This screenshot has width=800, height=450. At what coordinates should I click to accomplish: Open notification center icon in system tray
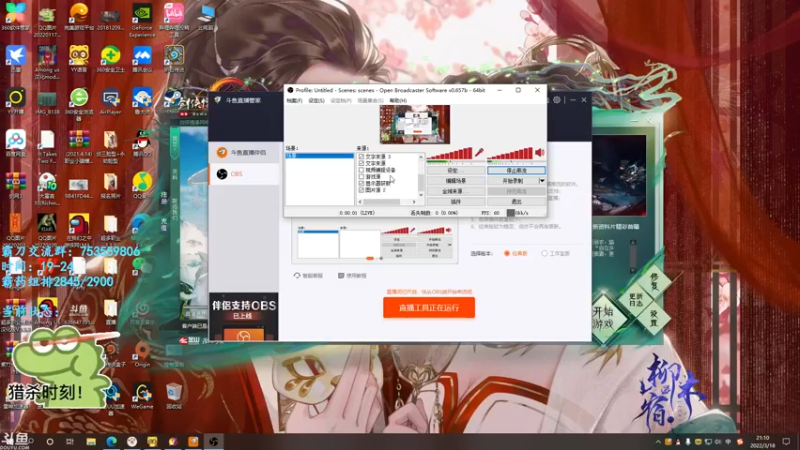tap(786, 441)
